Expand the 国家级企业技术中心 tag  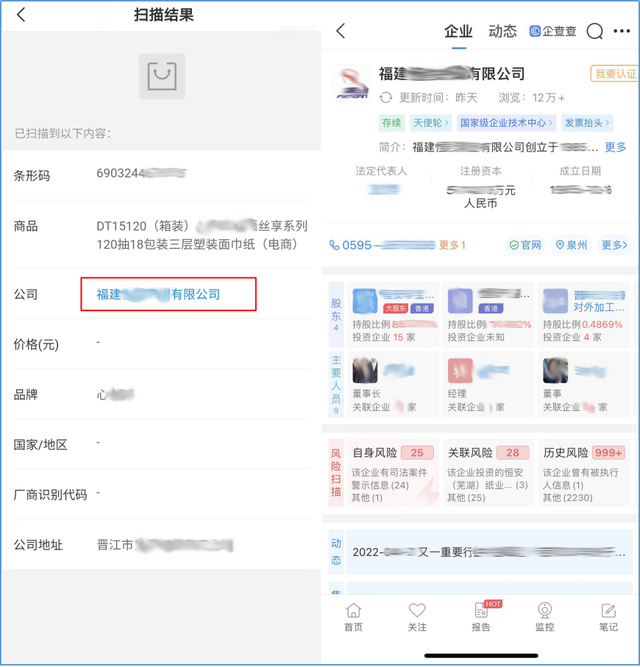pos(506,123)
